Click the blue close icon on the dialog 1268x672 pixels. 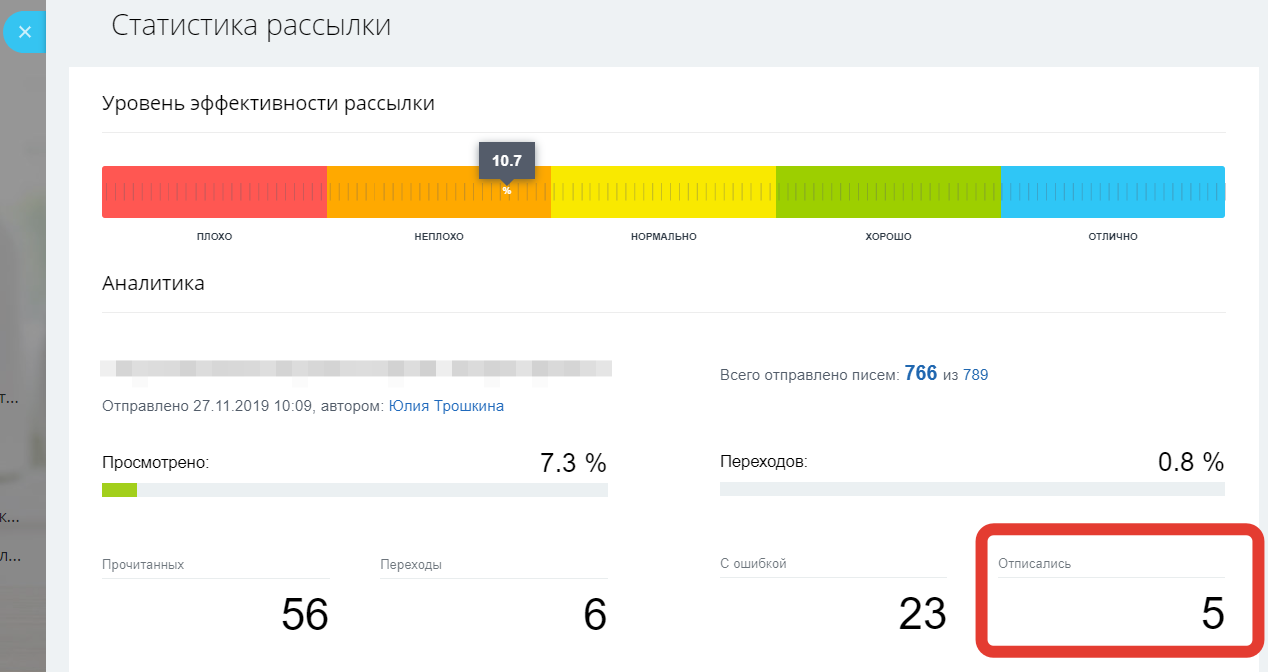point(24,31)
